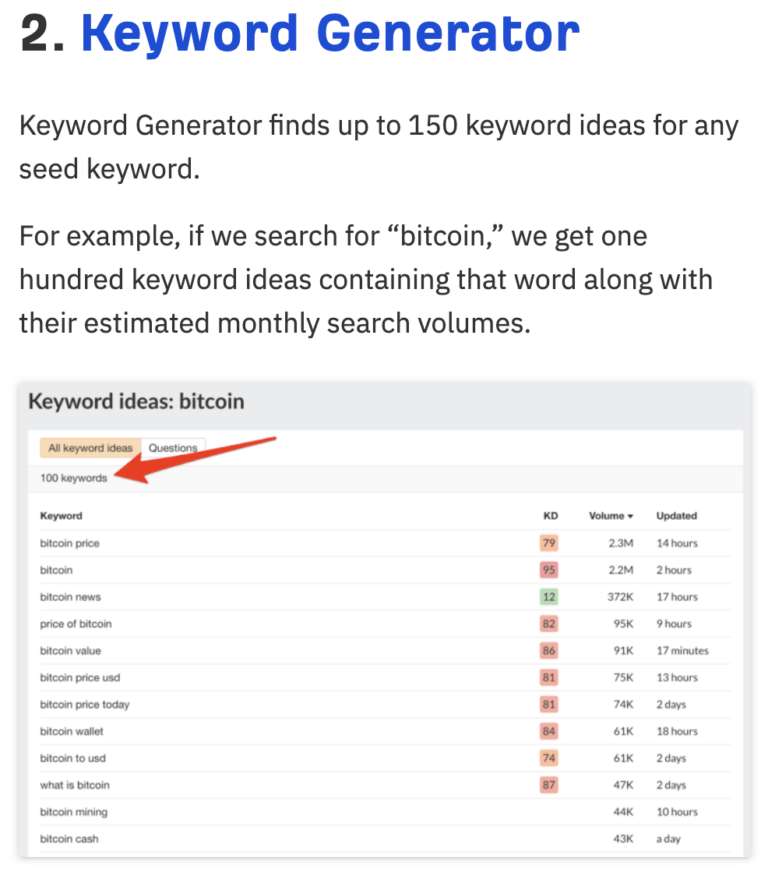Click the KD score next to bitcoin value
The width and height of the screenshot is (768, 882).
pos(548,650)
